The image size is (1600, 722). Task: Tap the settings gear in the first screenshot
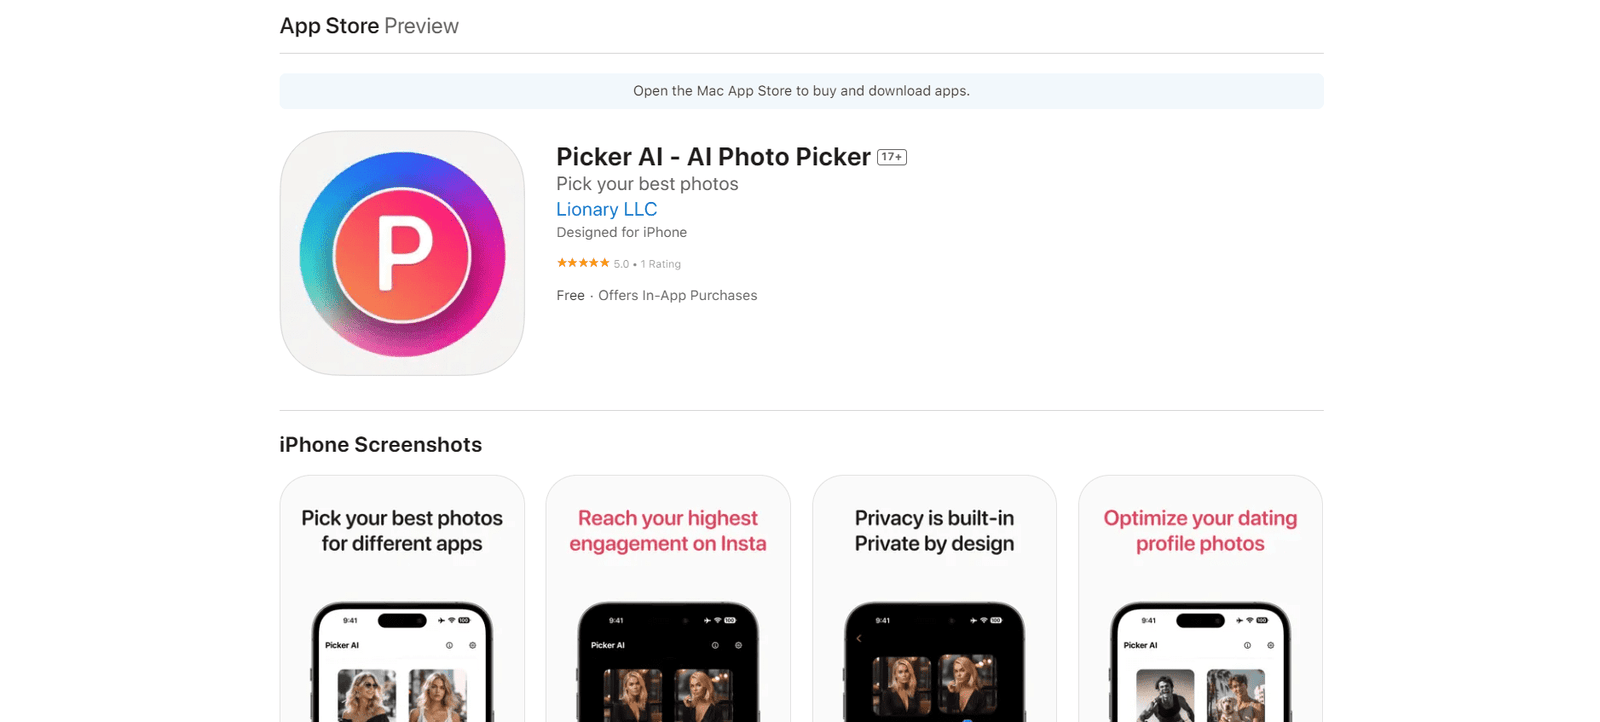473,645
